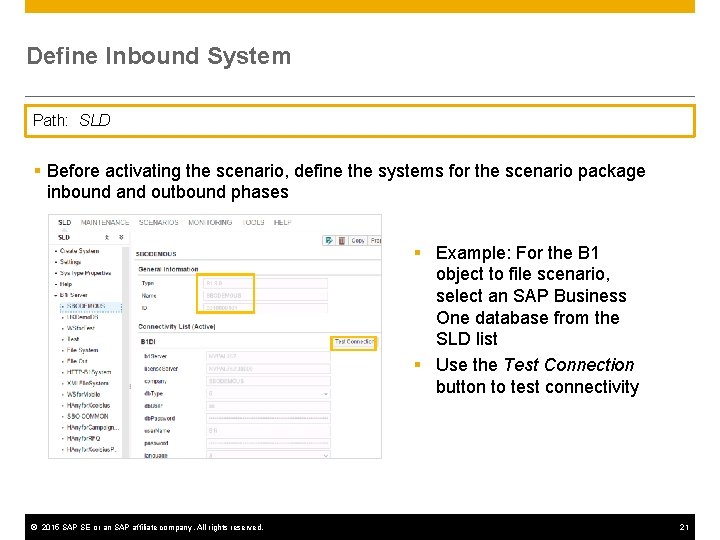Viewport: 720px width, 540px height.
Task: Click the password input field
Action: 268,443
